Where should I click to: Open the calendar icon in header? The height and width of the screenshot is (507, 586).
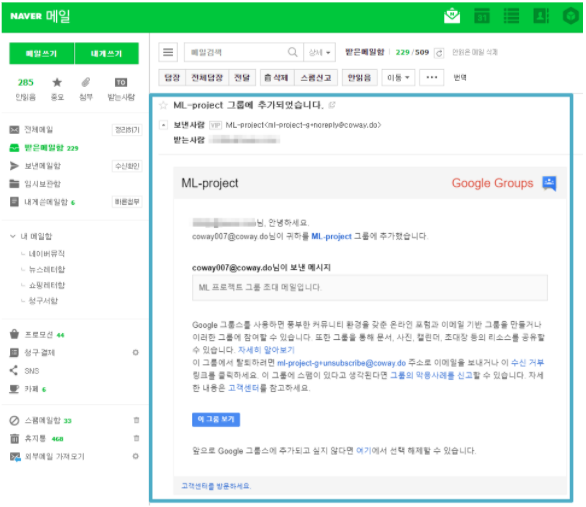coord(481,16)
